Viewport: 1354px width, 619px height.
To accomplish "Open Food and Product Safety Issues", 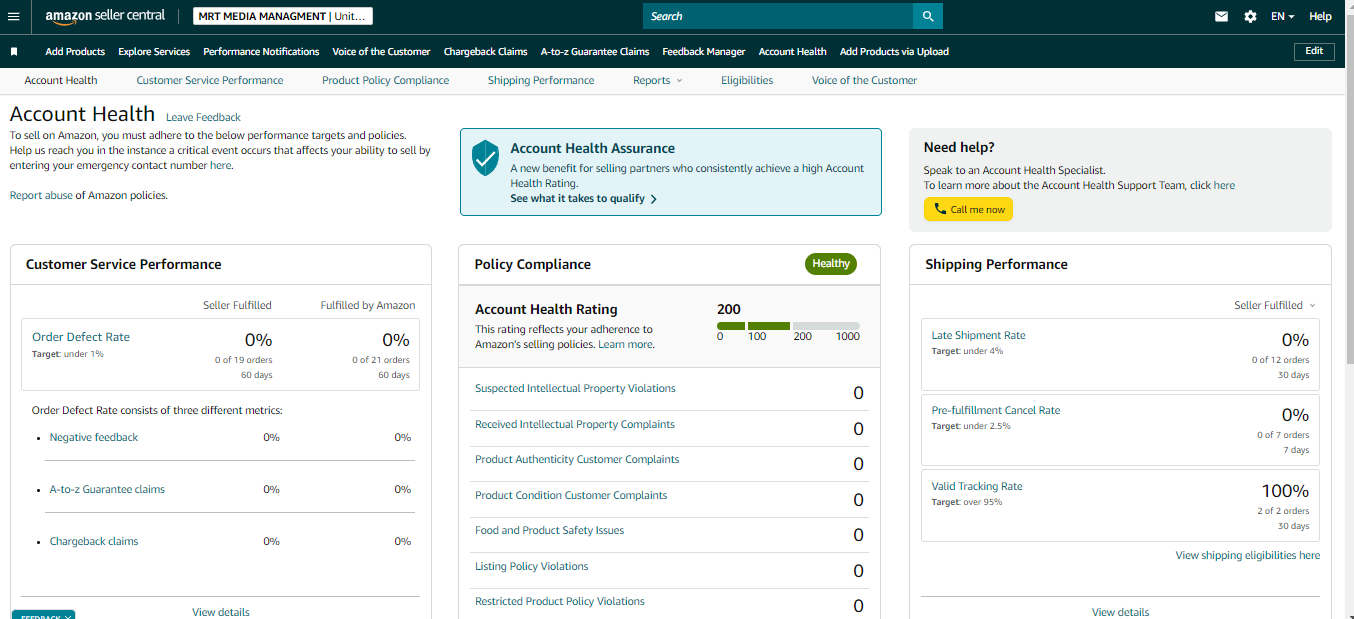I will [x=549, y=530].
